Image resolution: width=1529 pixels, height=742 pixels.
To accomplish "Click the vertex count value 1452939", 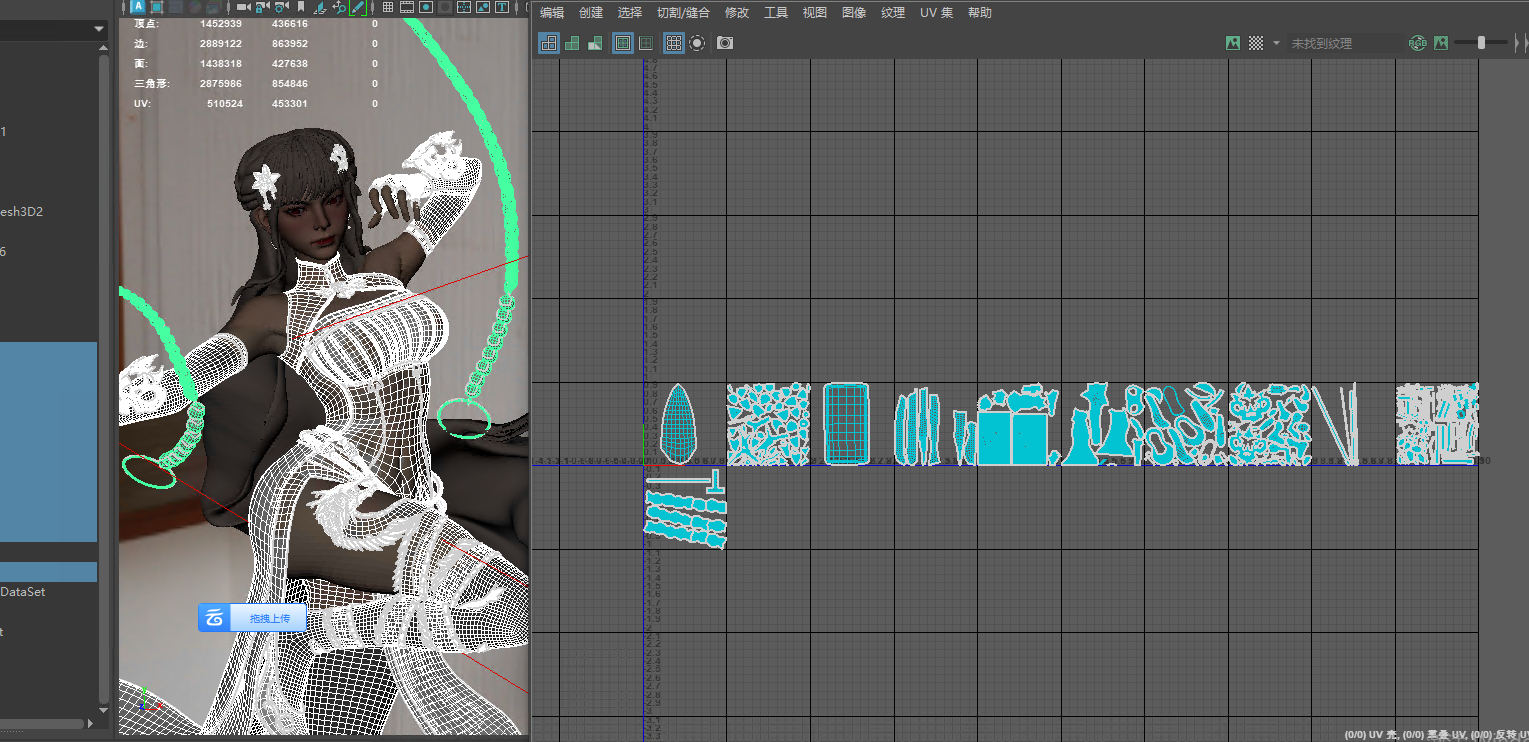I will coord(221,23).
